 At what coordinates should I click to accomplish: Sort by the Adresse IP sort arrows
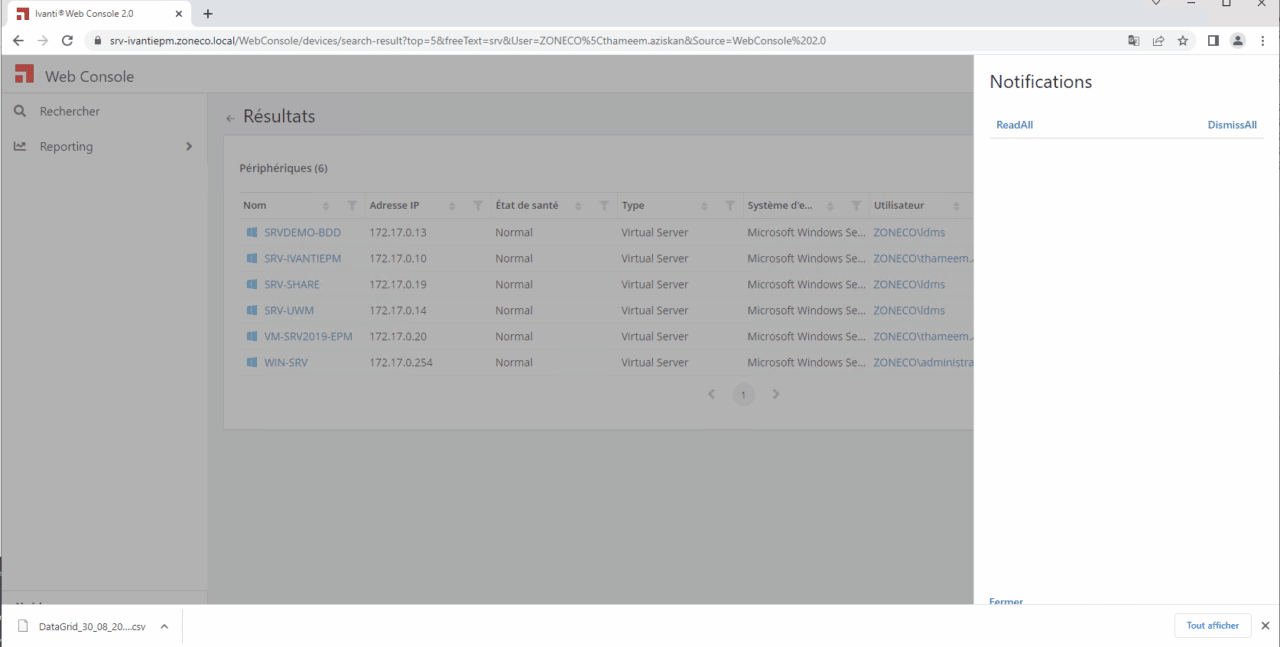[451, 206]
